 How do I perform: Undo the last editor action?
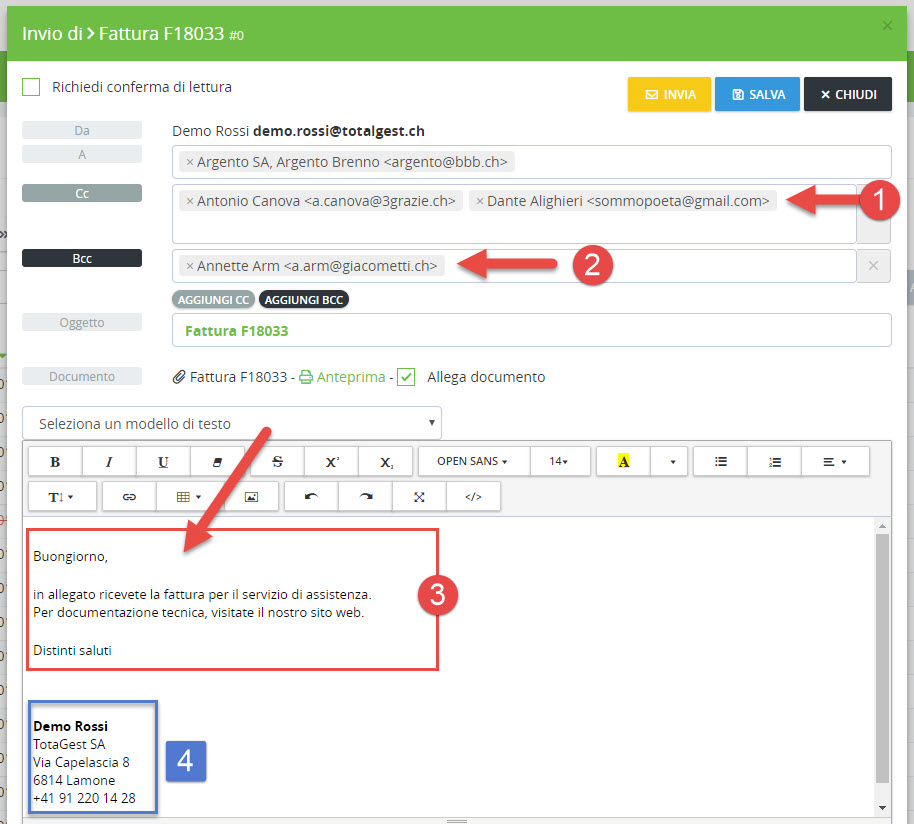pyautogui.click(x=311, y=497)
